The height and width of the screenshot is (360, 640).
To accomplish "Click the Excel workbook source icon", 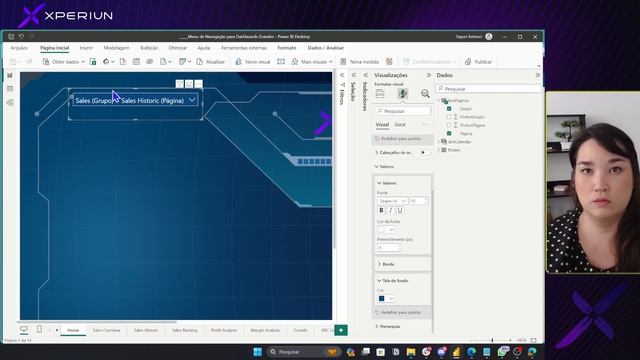I will (93, 62).
